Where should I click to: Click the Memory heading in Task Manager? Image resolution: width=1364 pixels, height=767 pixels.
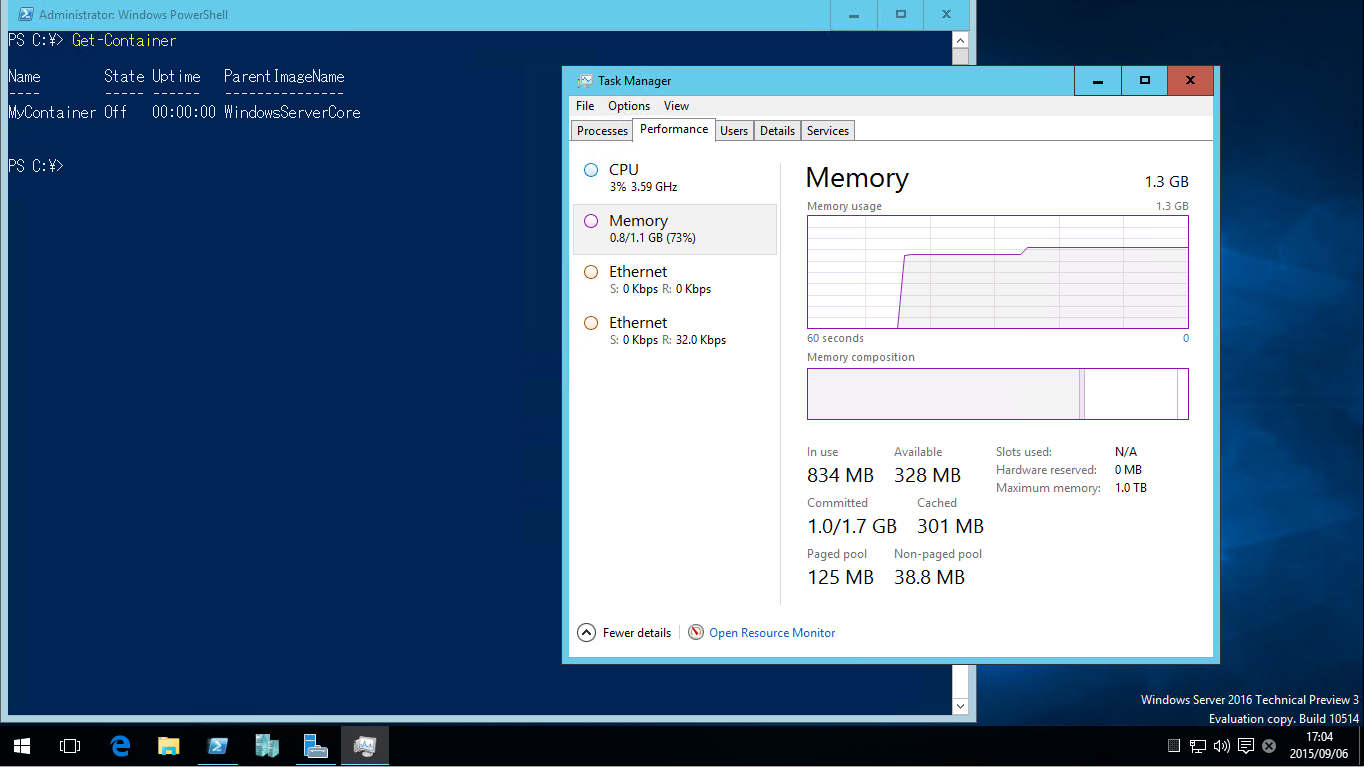857,178
